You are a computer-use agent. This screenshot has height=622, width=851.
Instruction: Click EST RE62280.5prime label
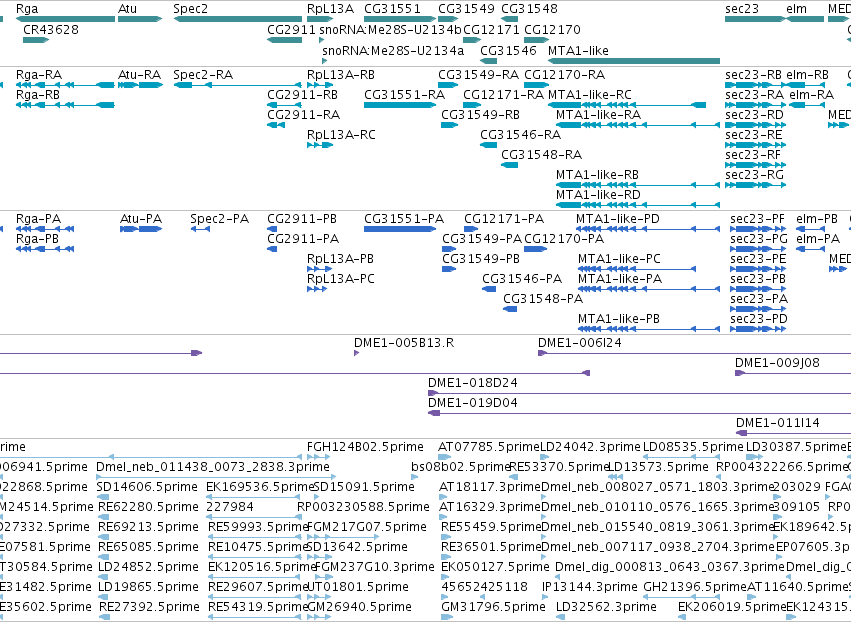(x=148, y=506)
